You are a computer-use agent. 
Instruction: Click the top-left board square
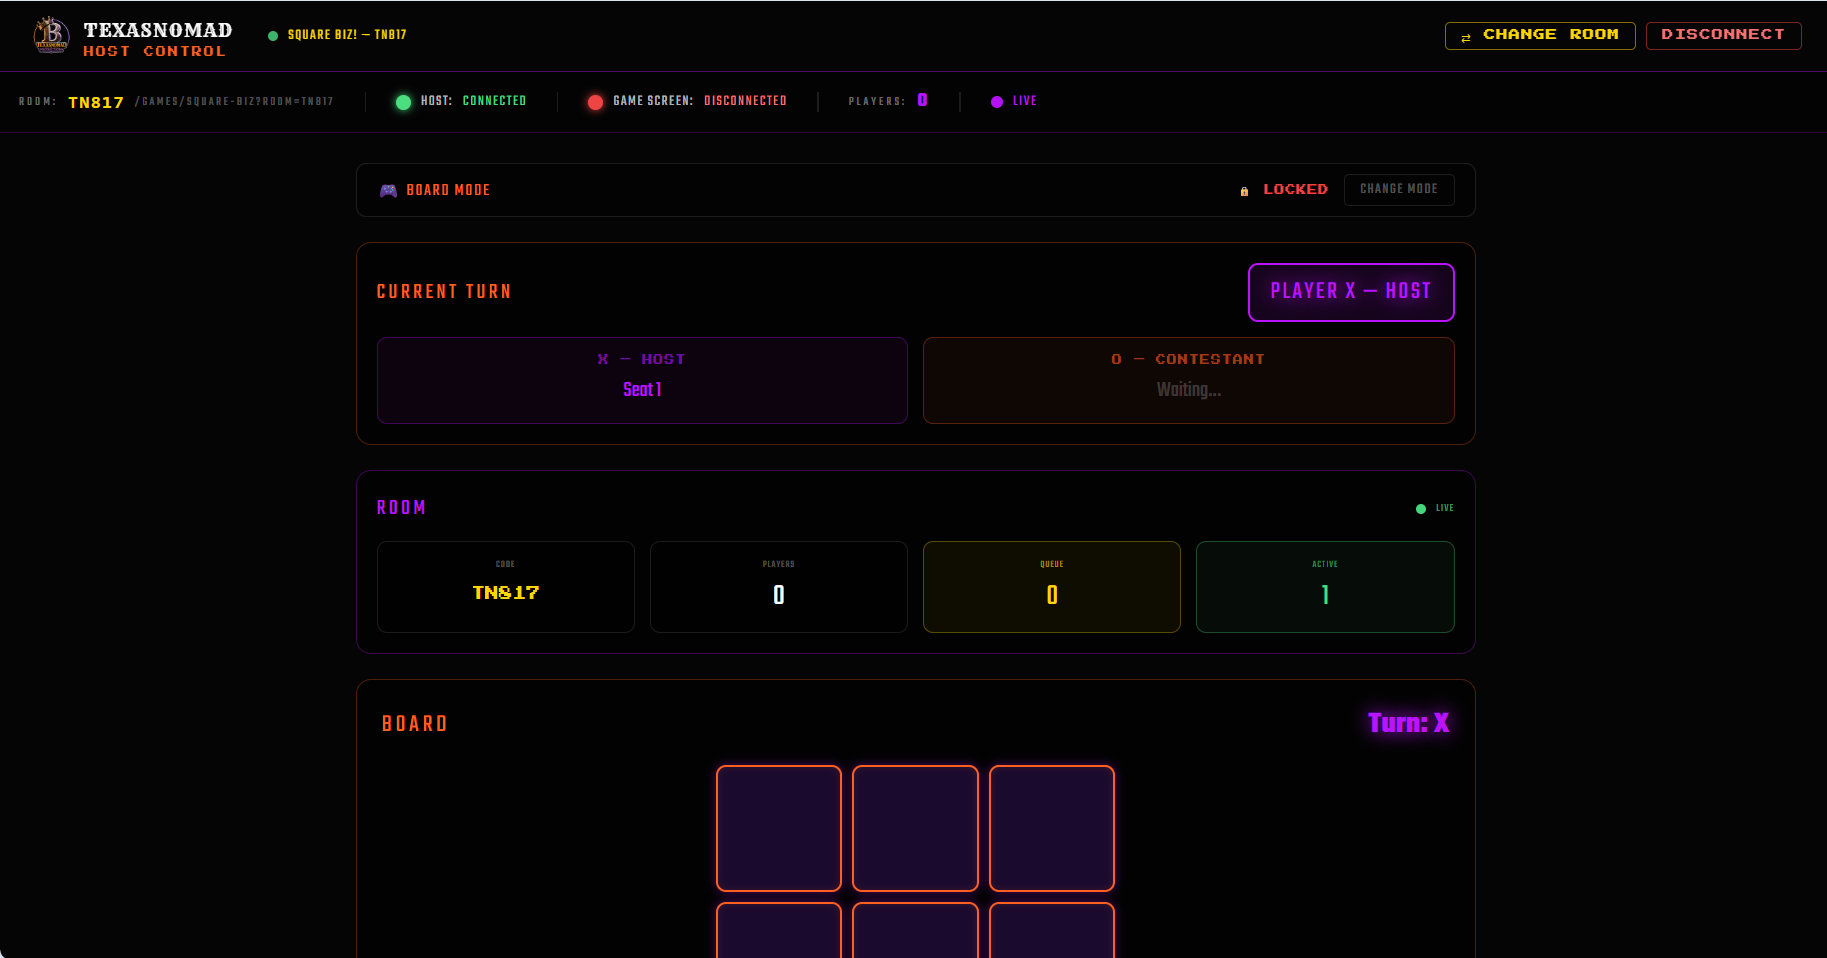pos(779,828)
